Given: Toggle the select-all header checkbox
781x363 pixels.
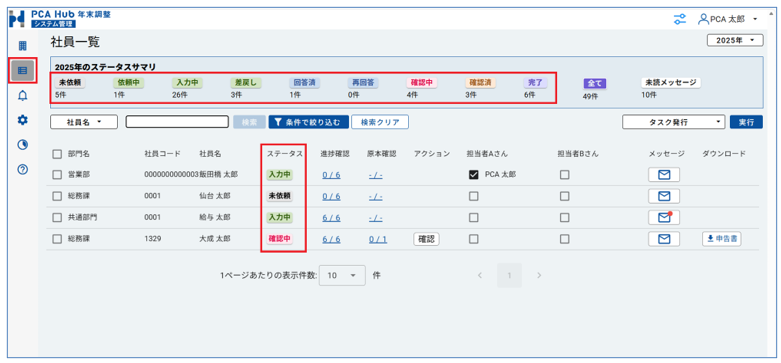Looking at the screenshot, I should tap(57, 154).
